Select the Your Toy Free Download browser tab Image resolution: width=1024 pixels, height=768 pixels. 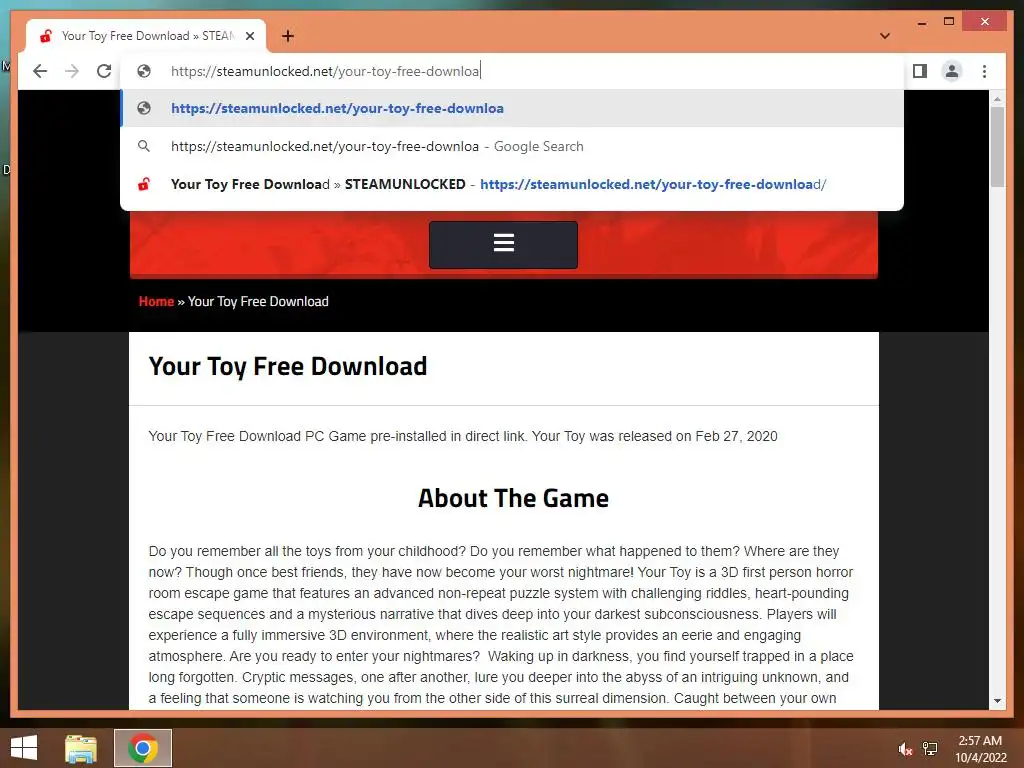pos(146,36)
